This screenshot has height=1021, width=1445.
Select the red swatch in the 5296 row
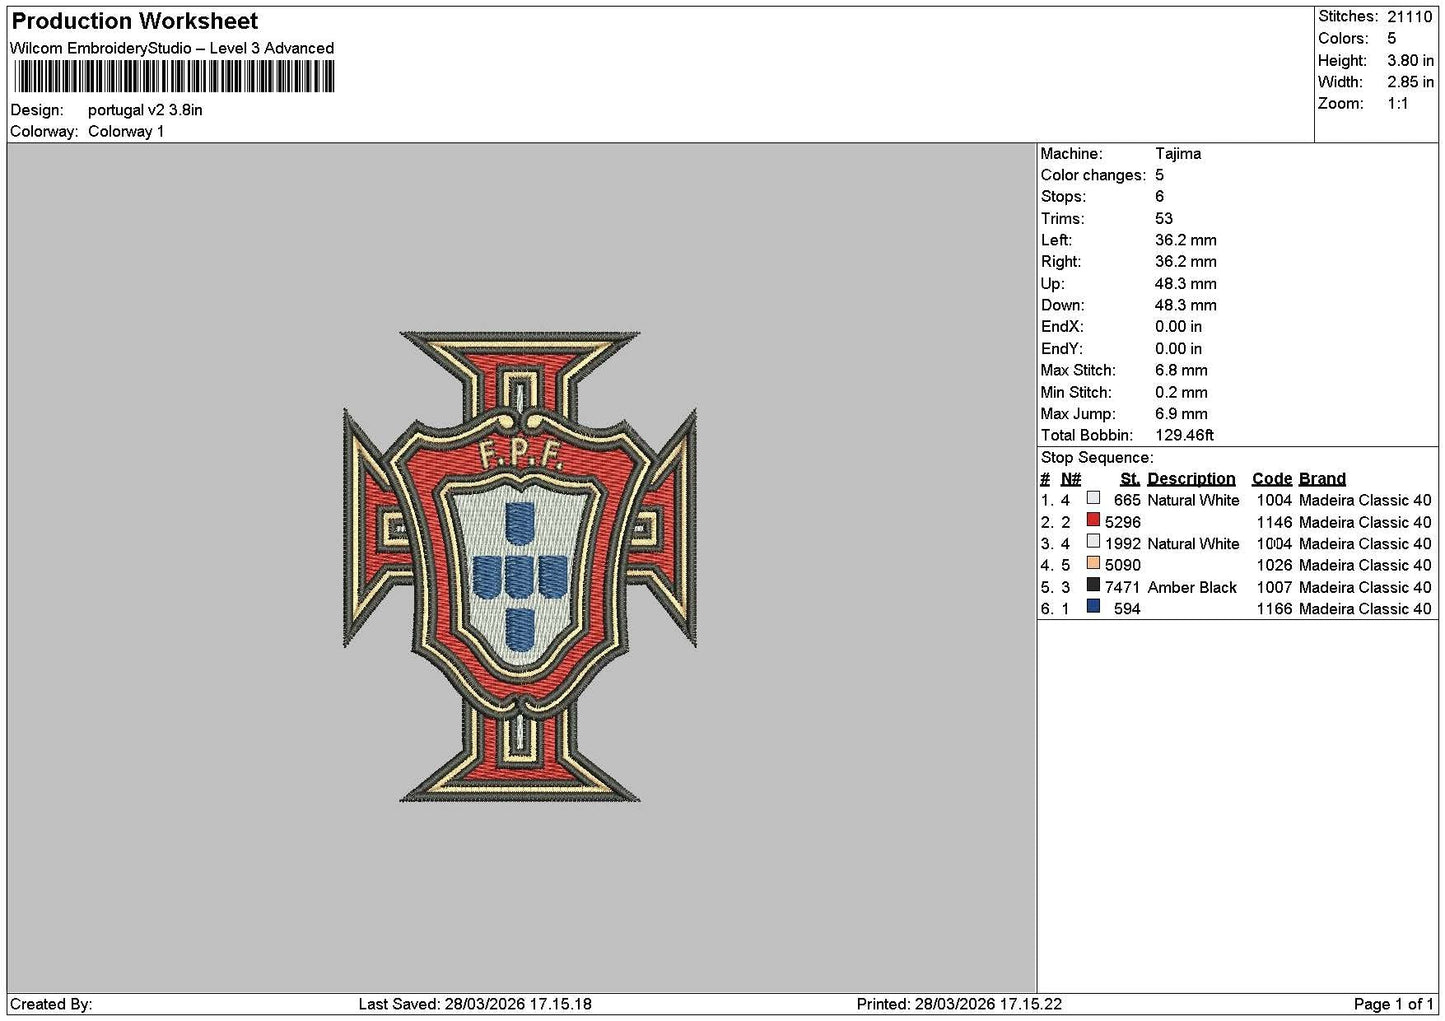coord(1093,520)
